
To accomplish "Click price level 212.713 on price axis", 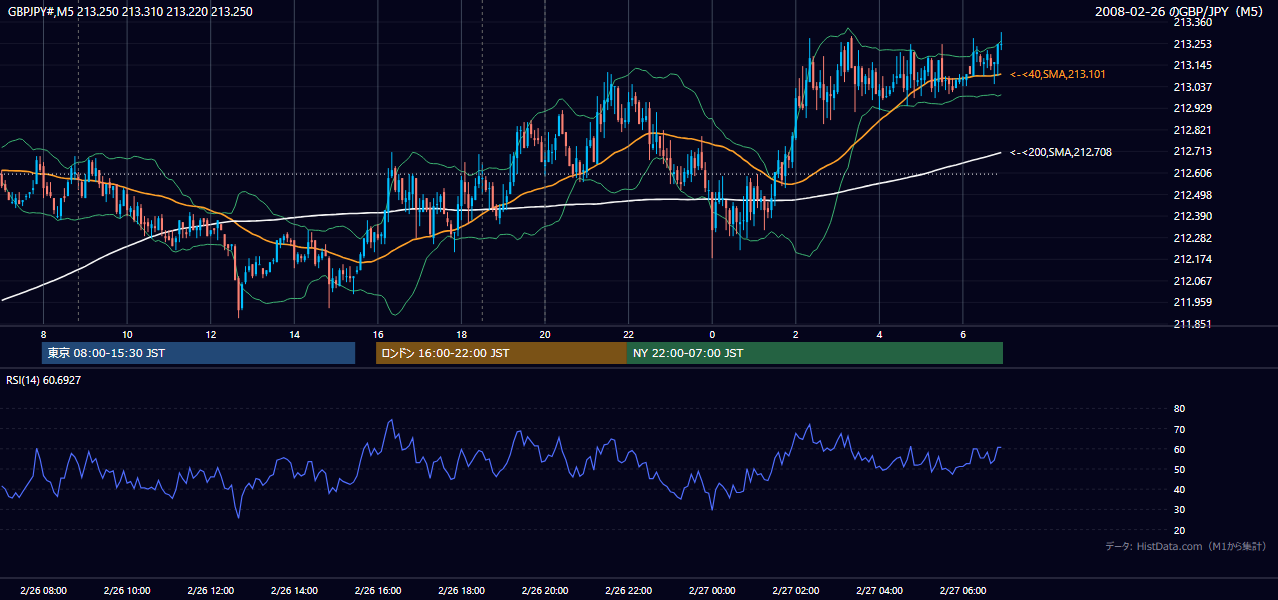I will pos(1192,152).
